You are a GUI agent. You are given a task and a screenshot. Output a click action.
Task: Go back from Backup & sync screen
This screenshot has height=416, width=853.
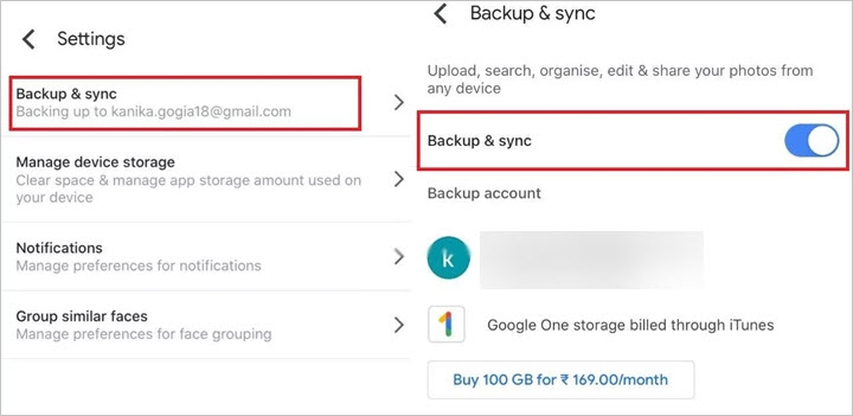(x=440, y=14)
